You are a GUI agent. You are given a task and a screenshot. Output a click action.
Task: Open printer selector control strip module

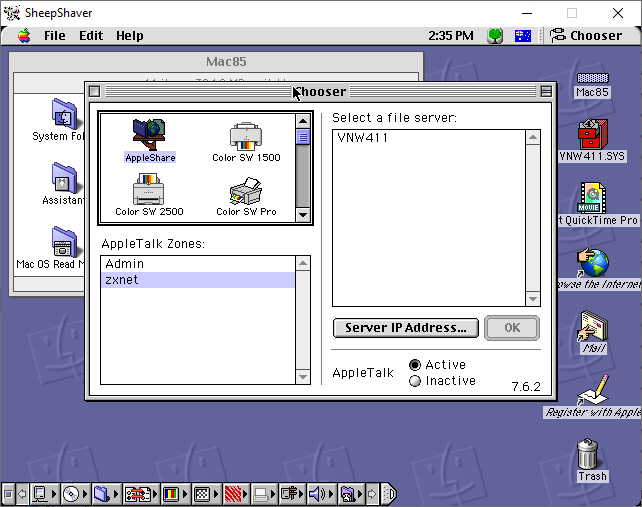click(x=263, y=494)
